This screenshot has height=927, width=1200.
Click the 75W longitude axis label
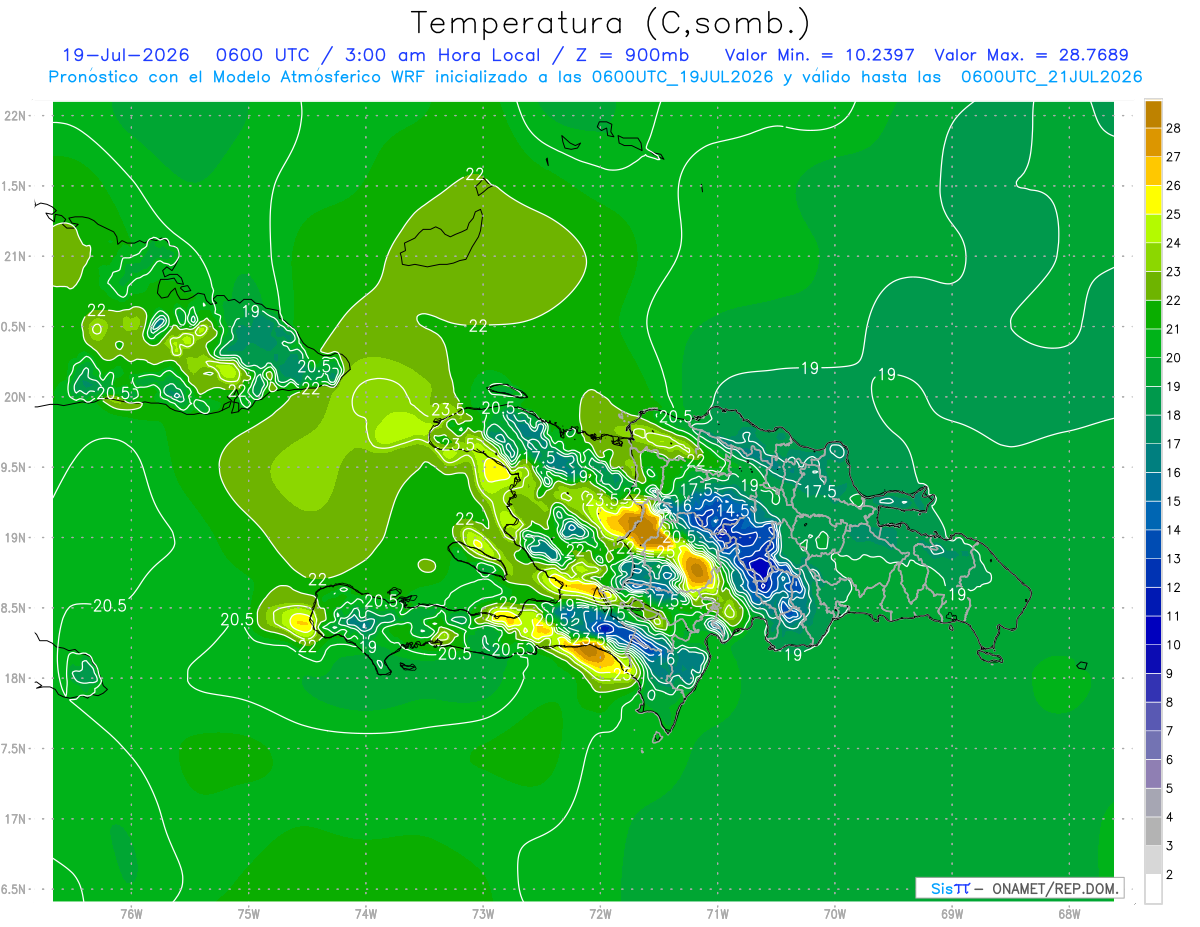[x=249, y=914]
